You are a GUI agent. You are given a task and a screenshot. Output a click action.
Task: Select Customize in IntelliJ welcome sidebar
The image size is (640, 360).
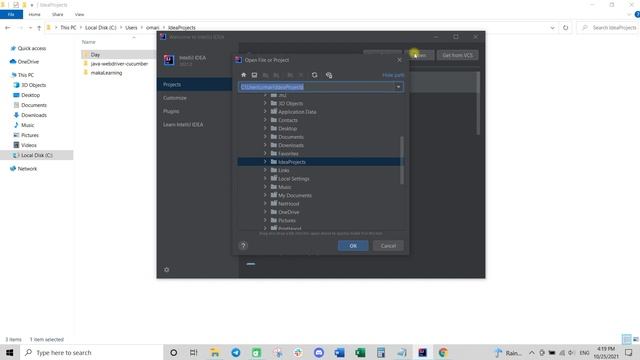[x=175, y=98]
